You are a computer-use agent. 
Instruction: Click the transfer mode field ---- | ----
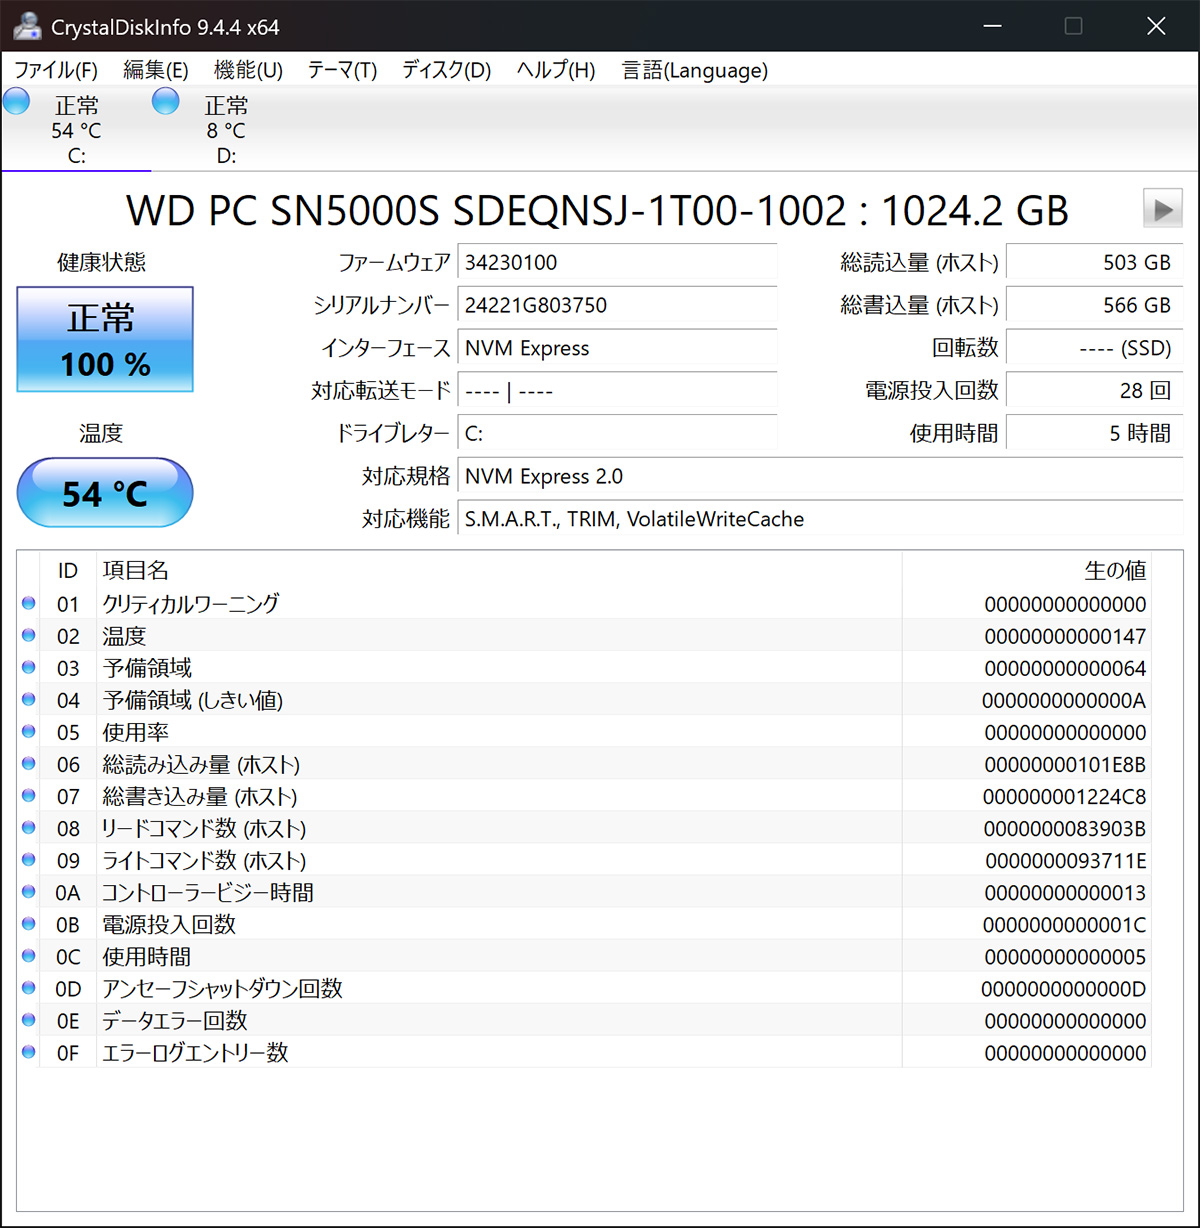[x=617, y=391]
